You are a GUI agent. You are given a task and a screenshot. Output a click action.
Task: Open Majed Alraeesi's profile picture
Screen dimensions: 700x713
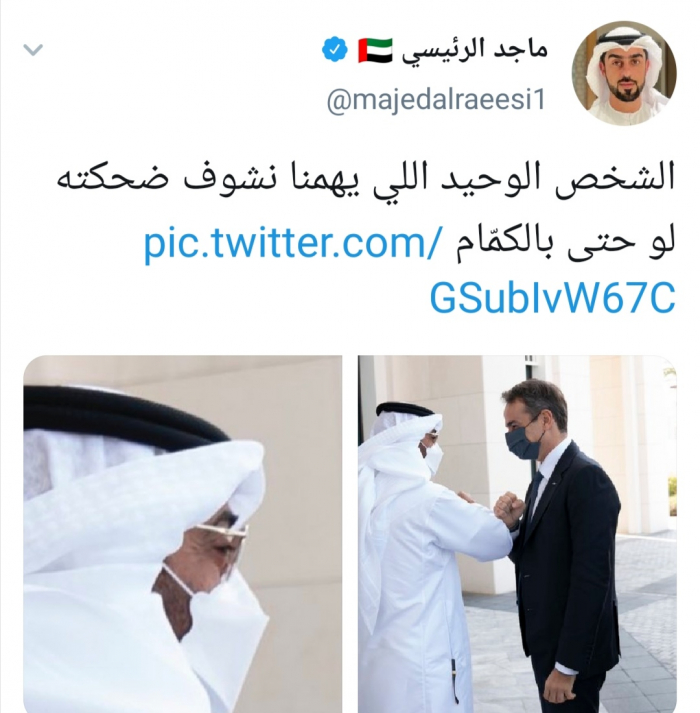click(624, 73)
